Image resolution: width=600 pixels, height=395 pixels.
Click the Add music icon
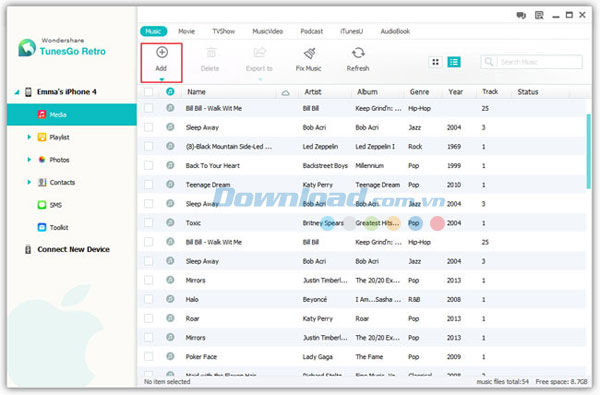pos(162,52)
